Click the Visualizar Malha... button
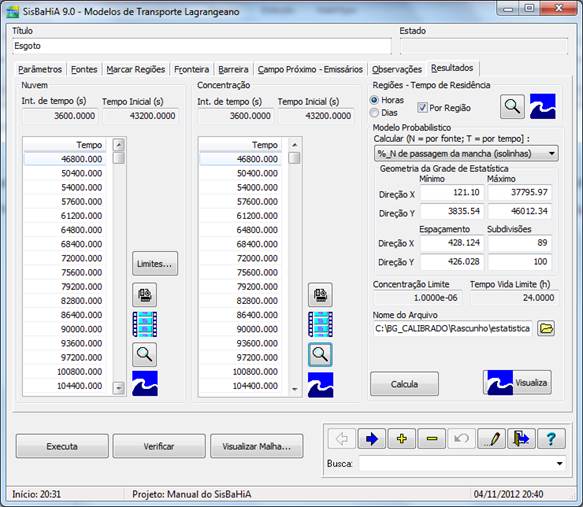The height and width of the screenshot is (507, 583). click(257, 446)
